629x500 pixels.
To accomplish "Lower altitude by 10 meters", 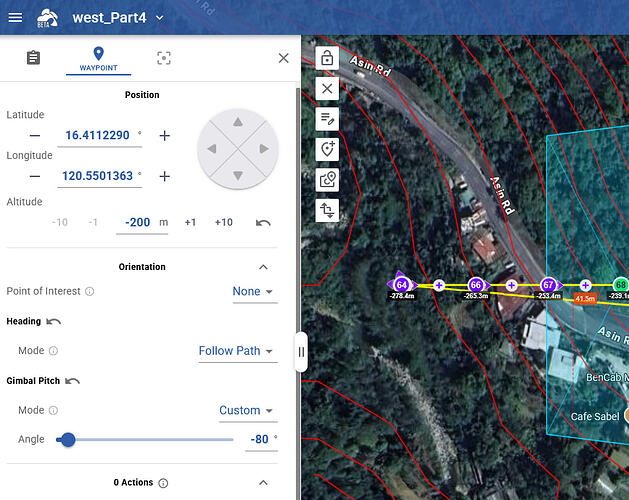I will [60, 222].
